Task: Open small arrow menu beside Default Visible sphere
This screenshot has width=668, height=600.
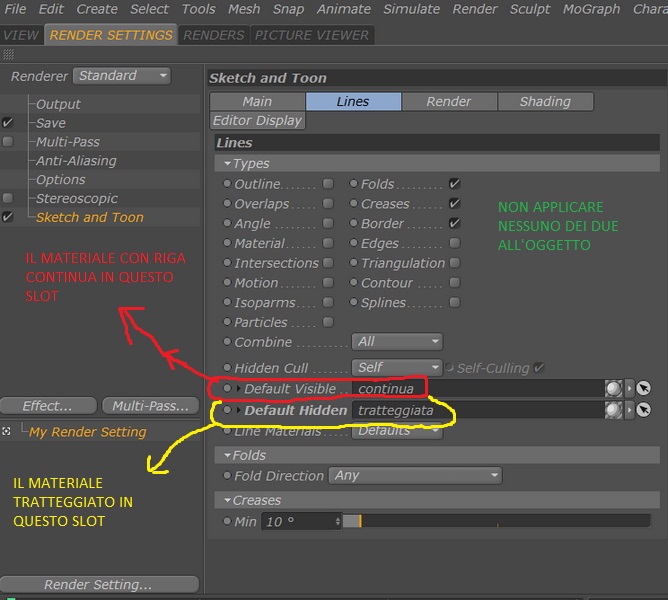Action: click(x=629, y=389)
